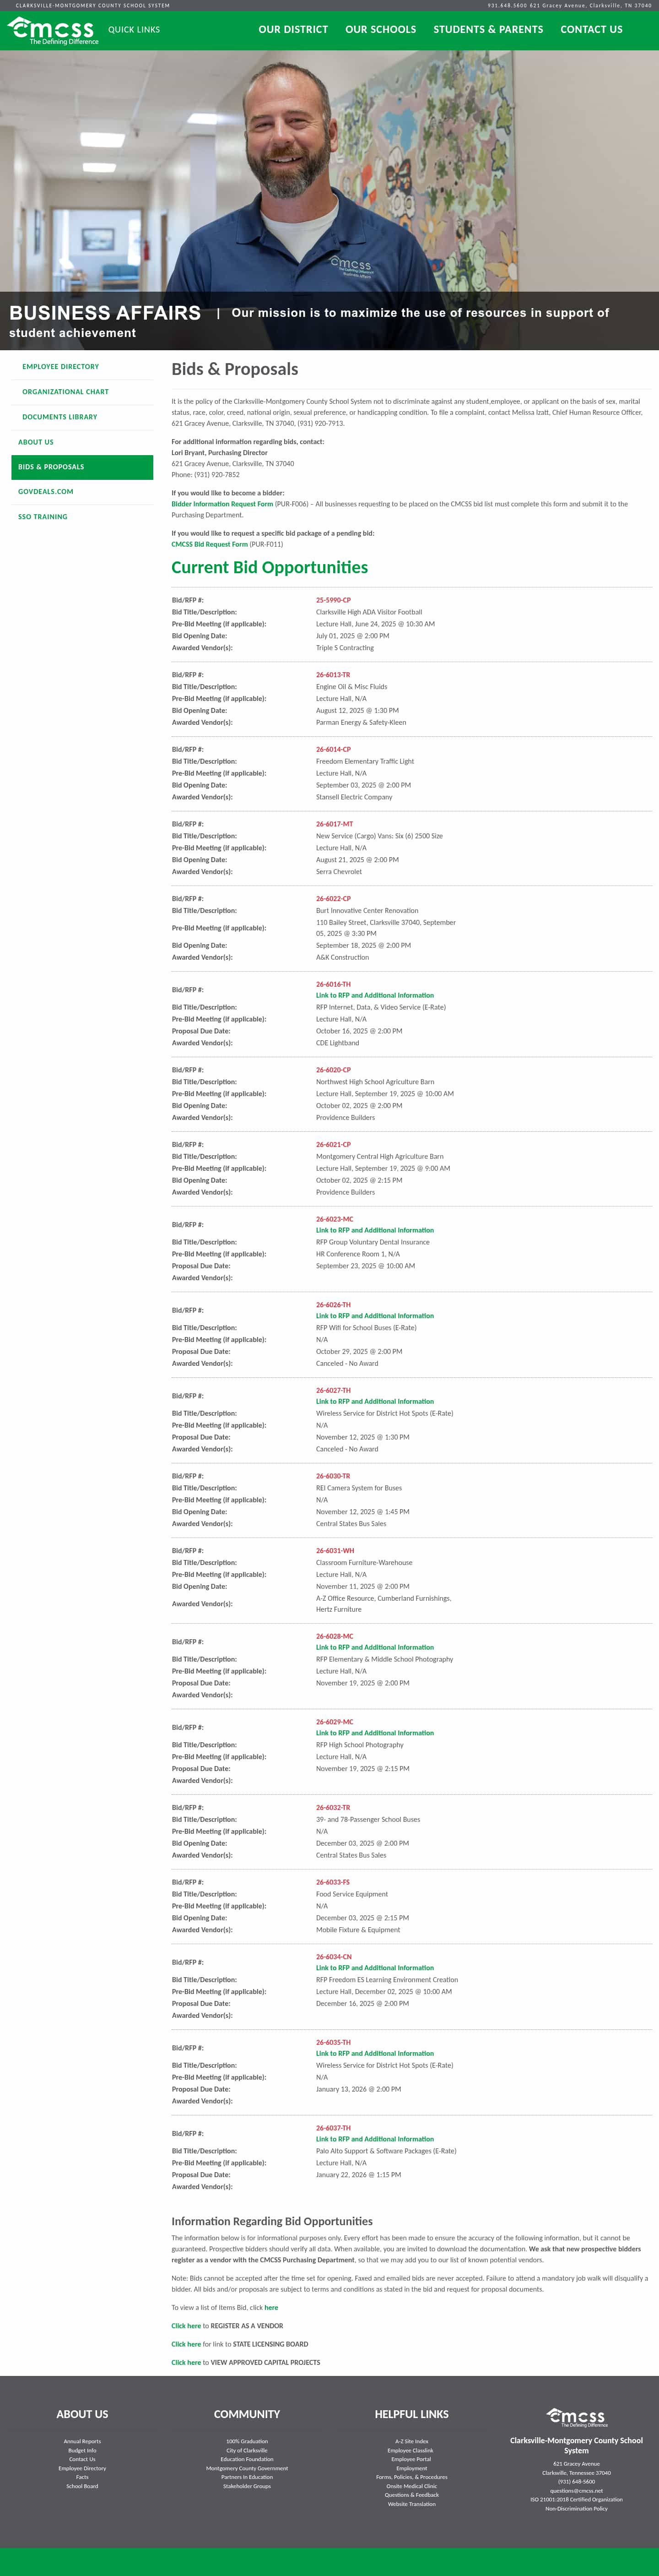
Task: Select Bids & Proposals in sidebar
Action: (x=82, y=467)
